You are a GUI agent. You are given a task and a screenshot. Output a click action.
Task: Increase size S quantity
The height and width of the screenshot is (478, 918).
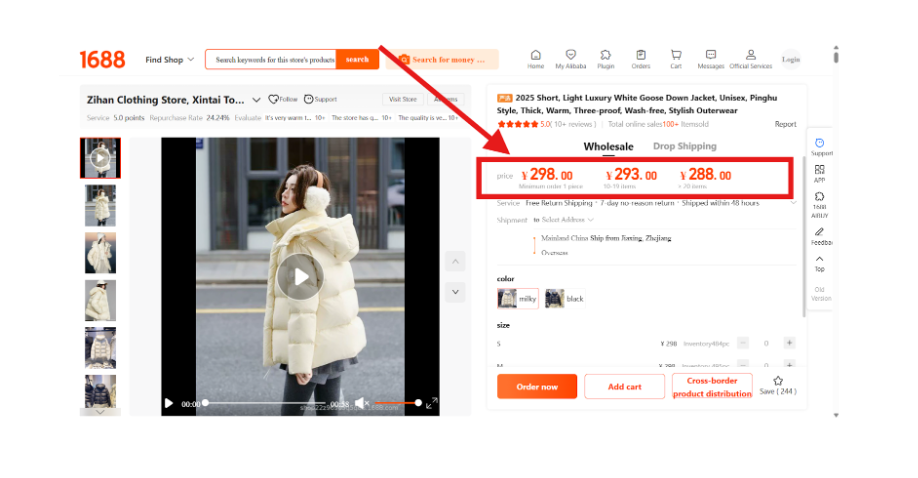[789, 343]
